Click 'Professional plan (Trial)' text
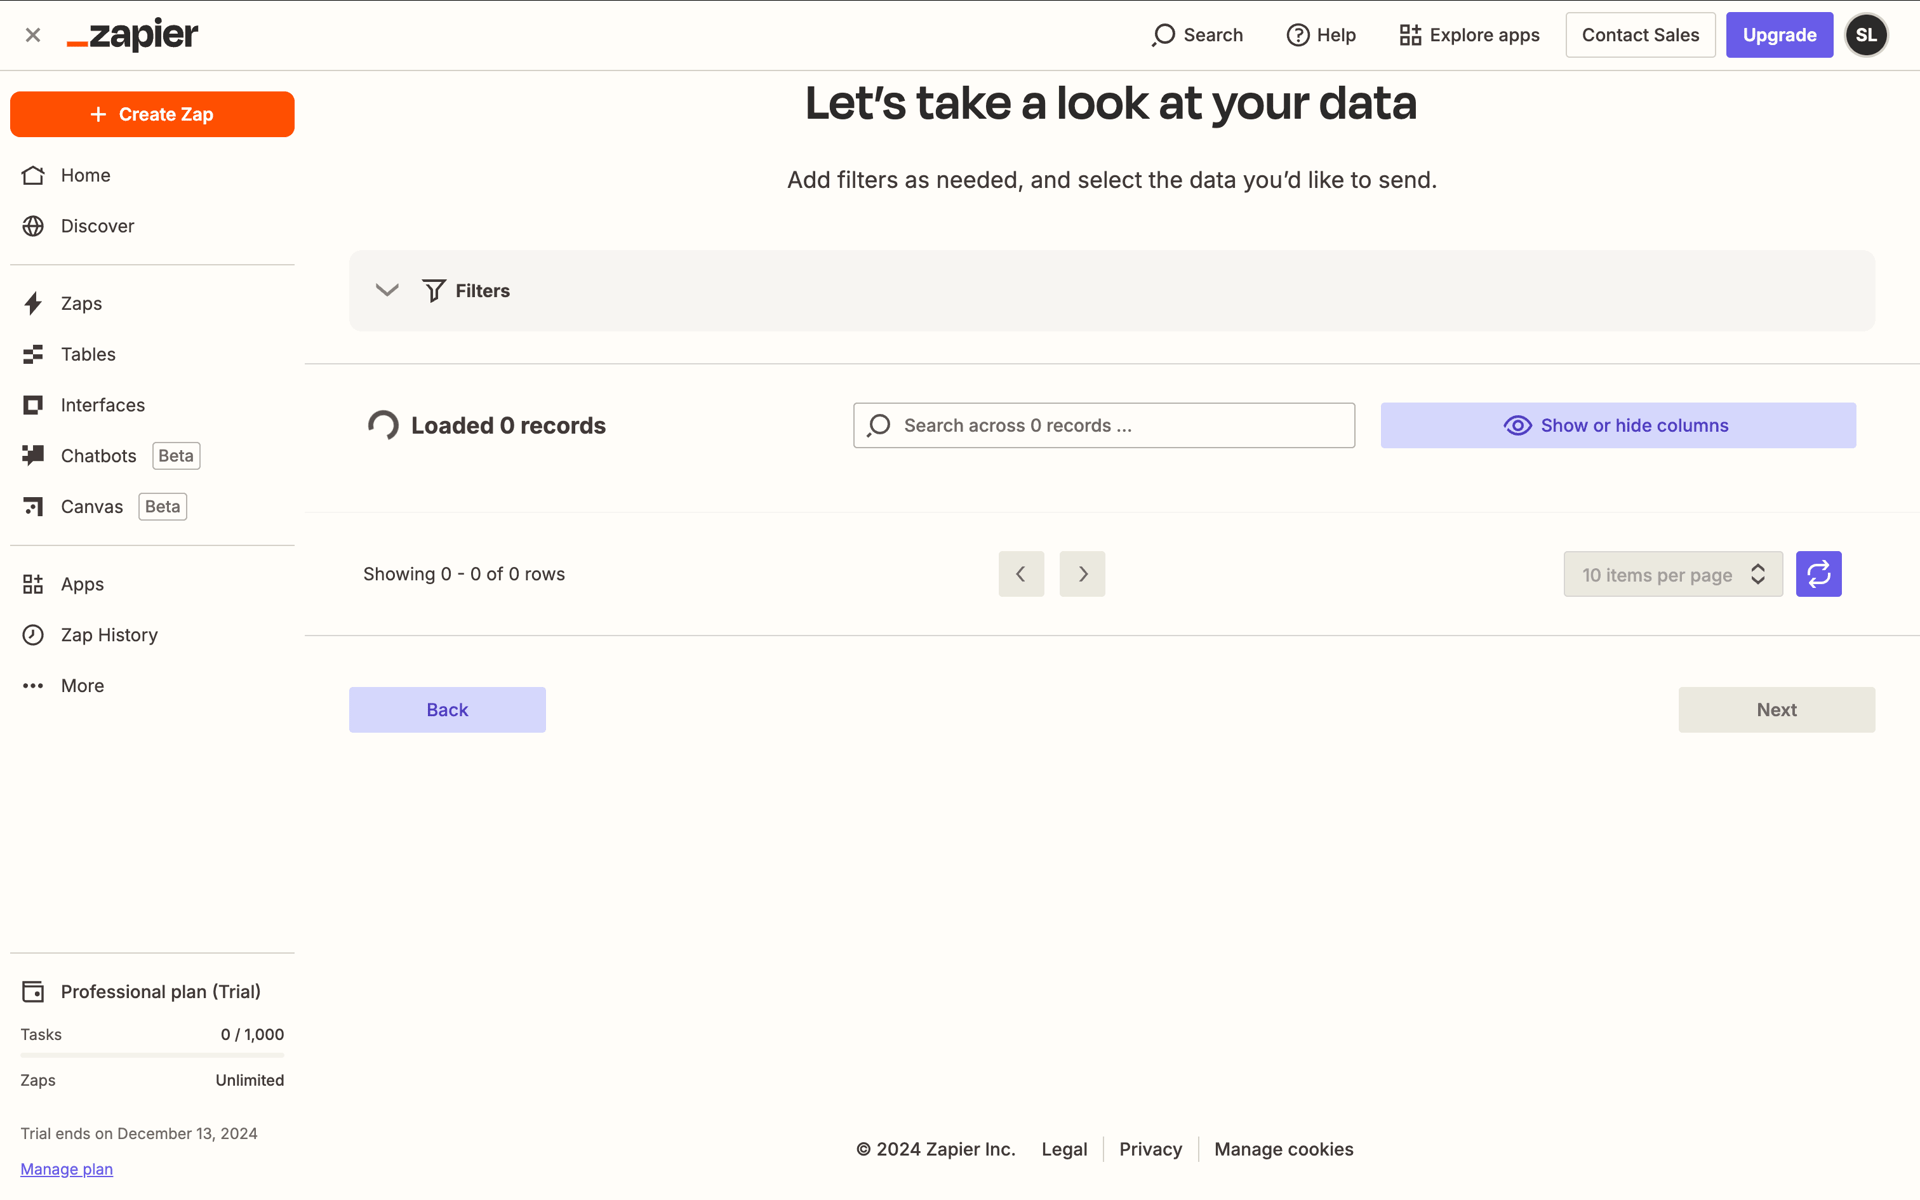1920x1200 pixels. [161, 991]
